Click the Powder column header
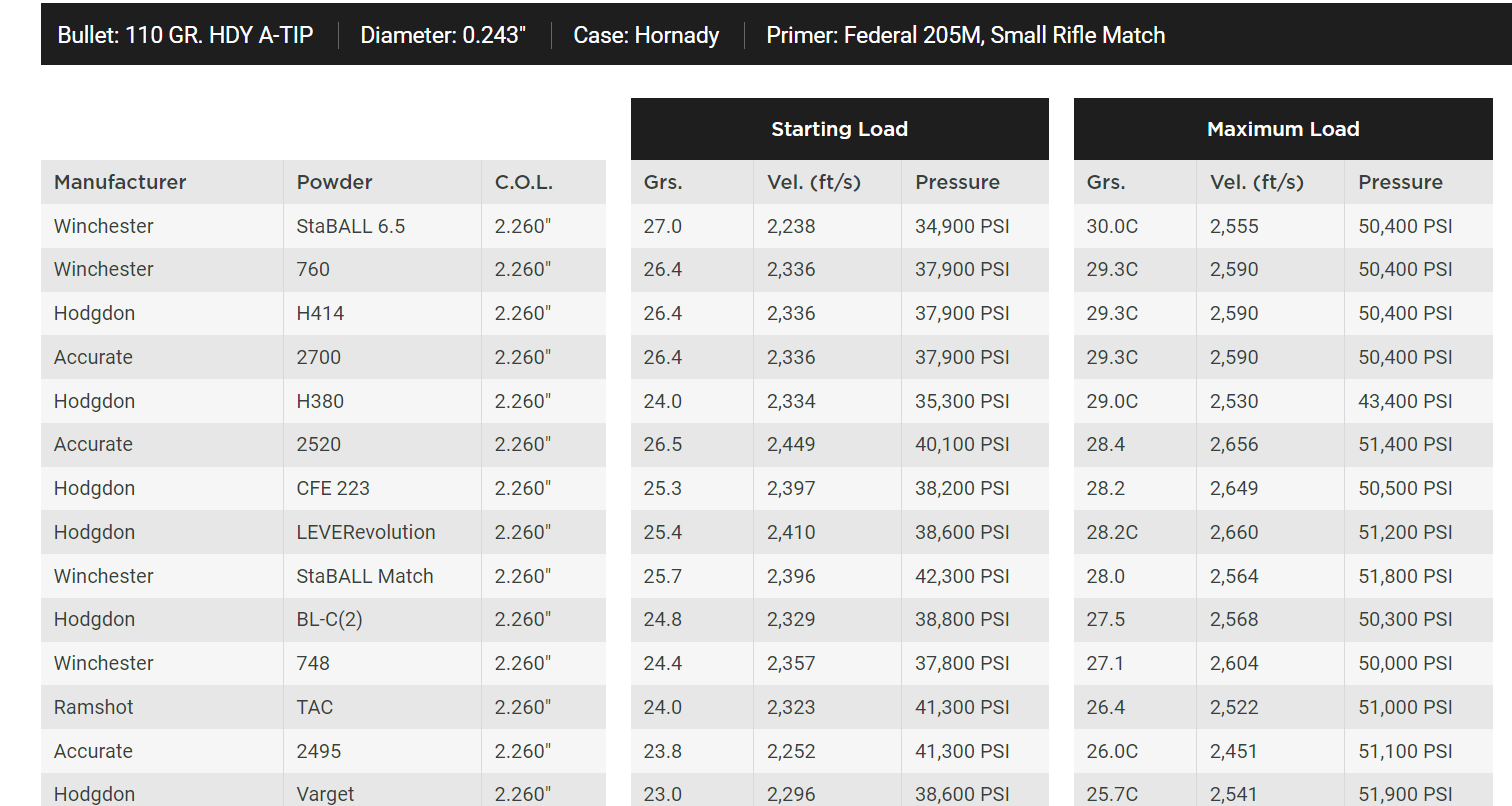1512x806 pixels. click(x=334, y=182)
